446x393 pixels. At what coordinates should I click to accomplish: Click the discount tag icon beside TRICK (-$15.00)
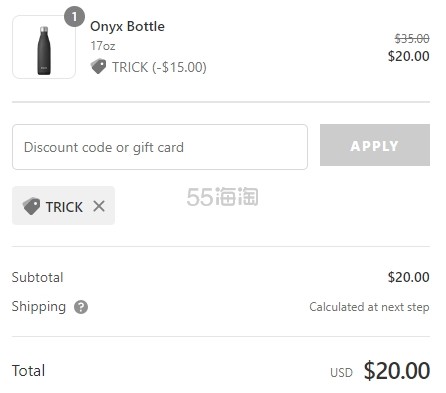click(98, 66)
